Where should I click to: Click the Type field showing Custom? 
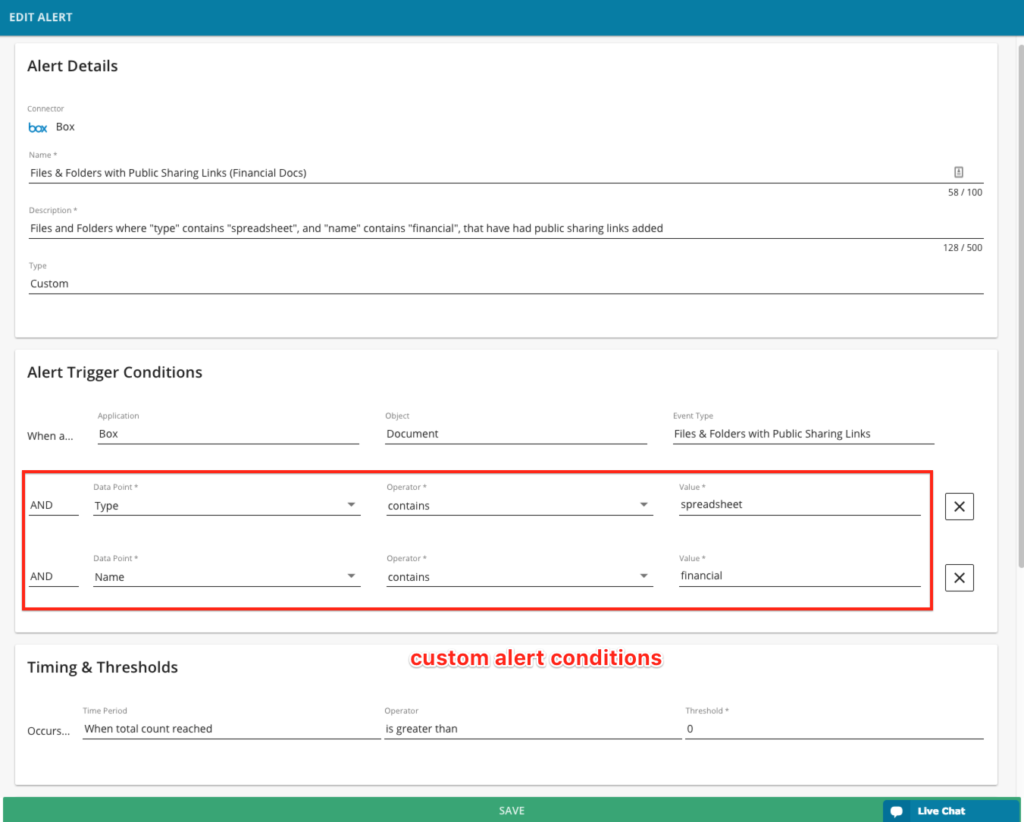505,284
